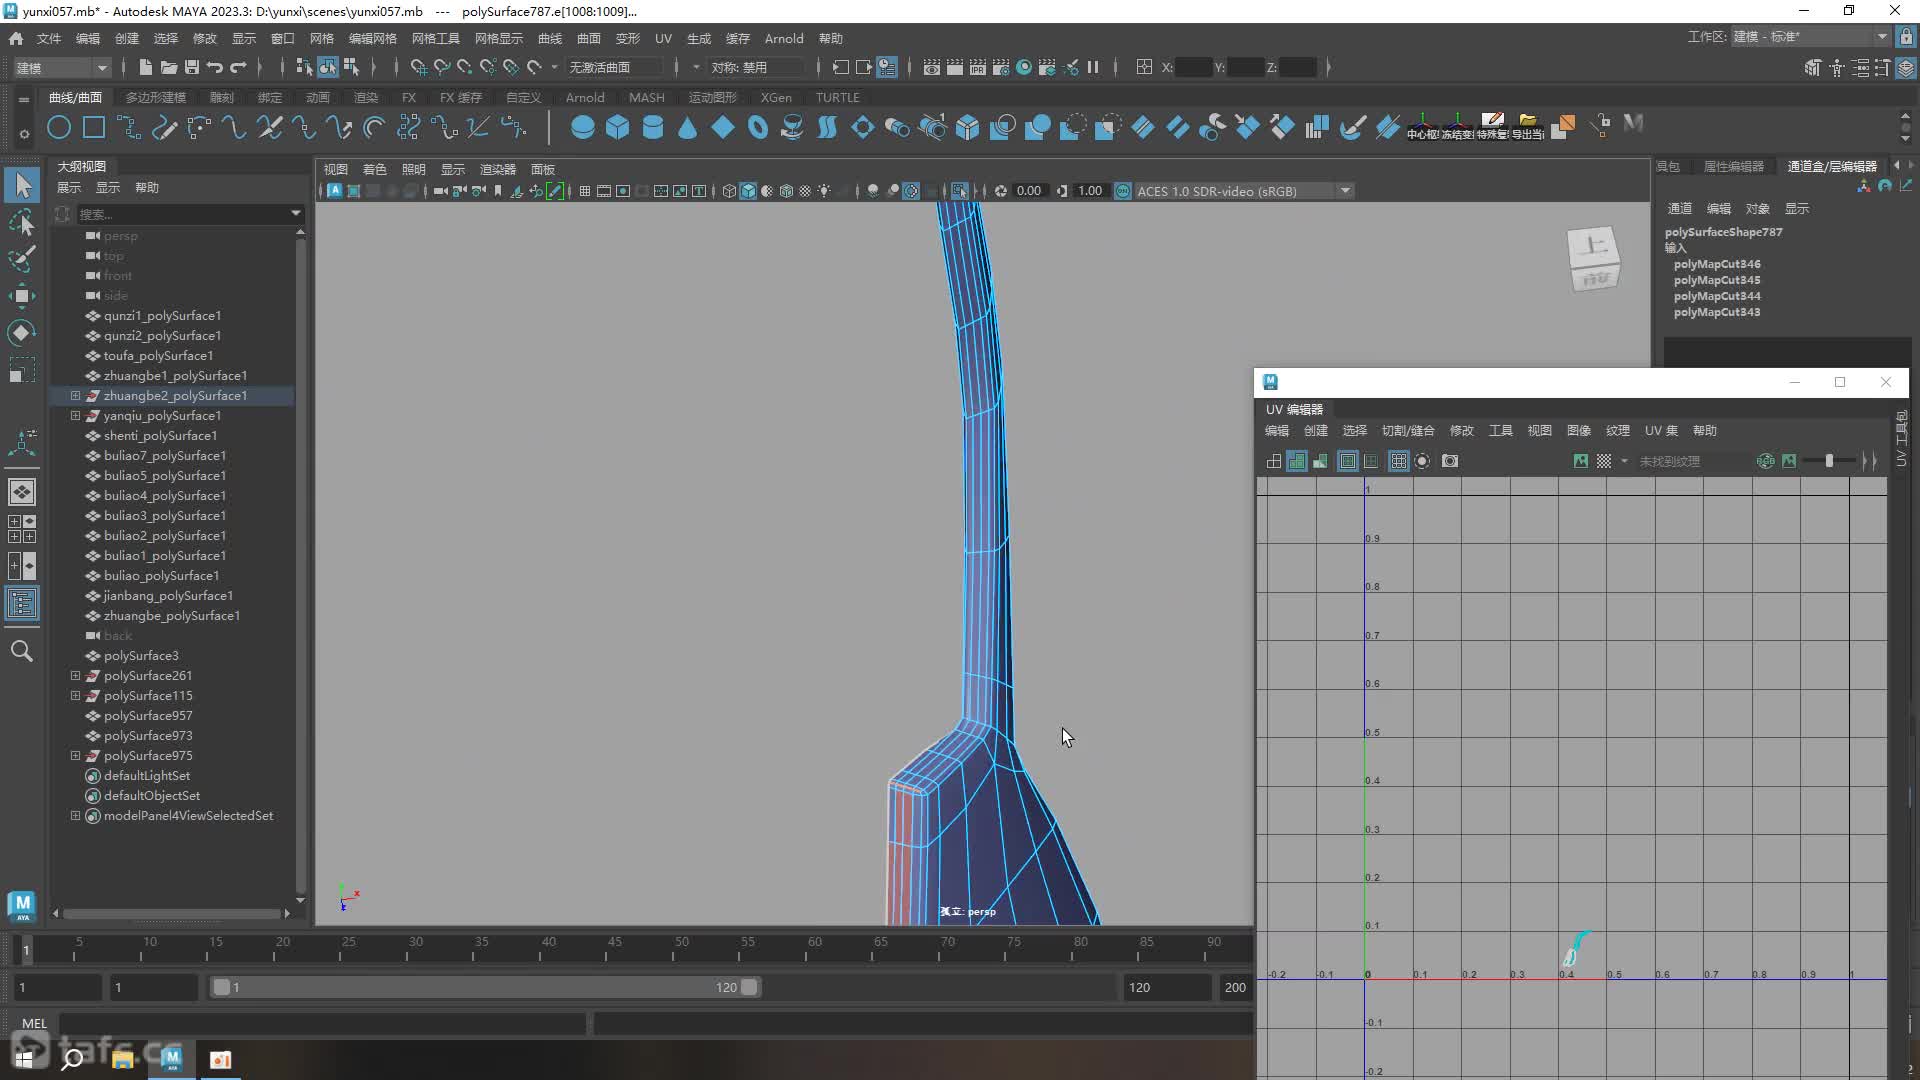
Task: Toggle textured display in viewport toolbar
Action: pos(805,191)
